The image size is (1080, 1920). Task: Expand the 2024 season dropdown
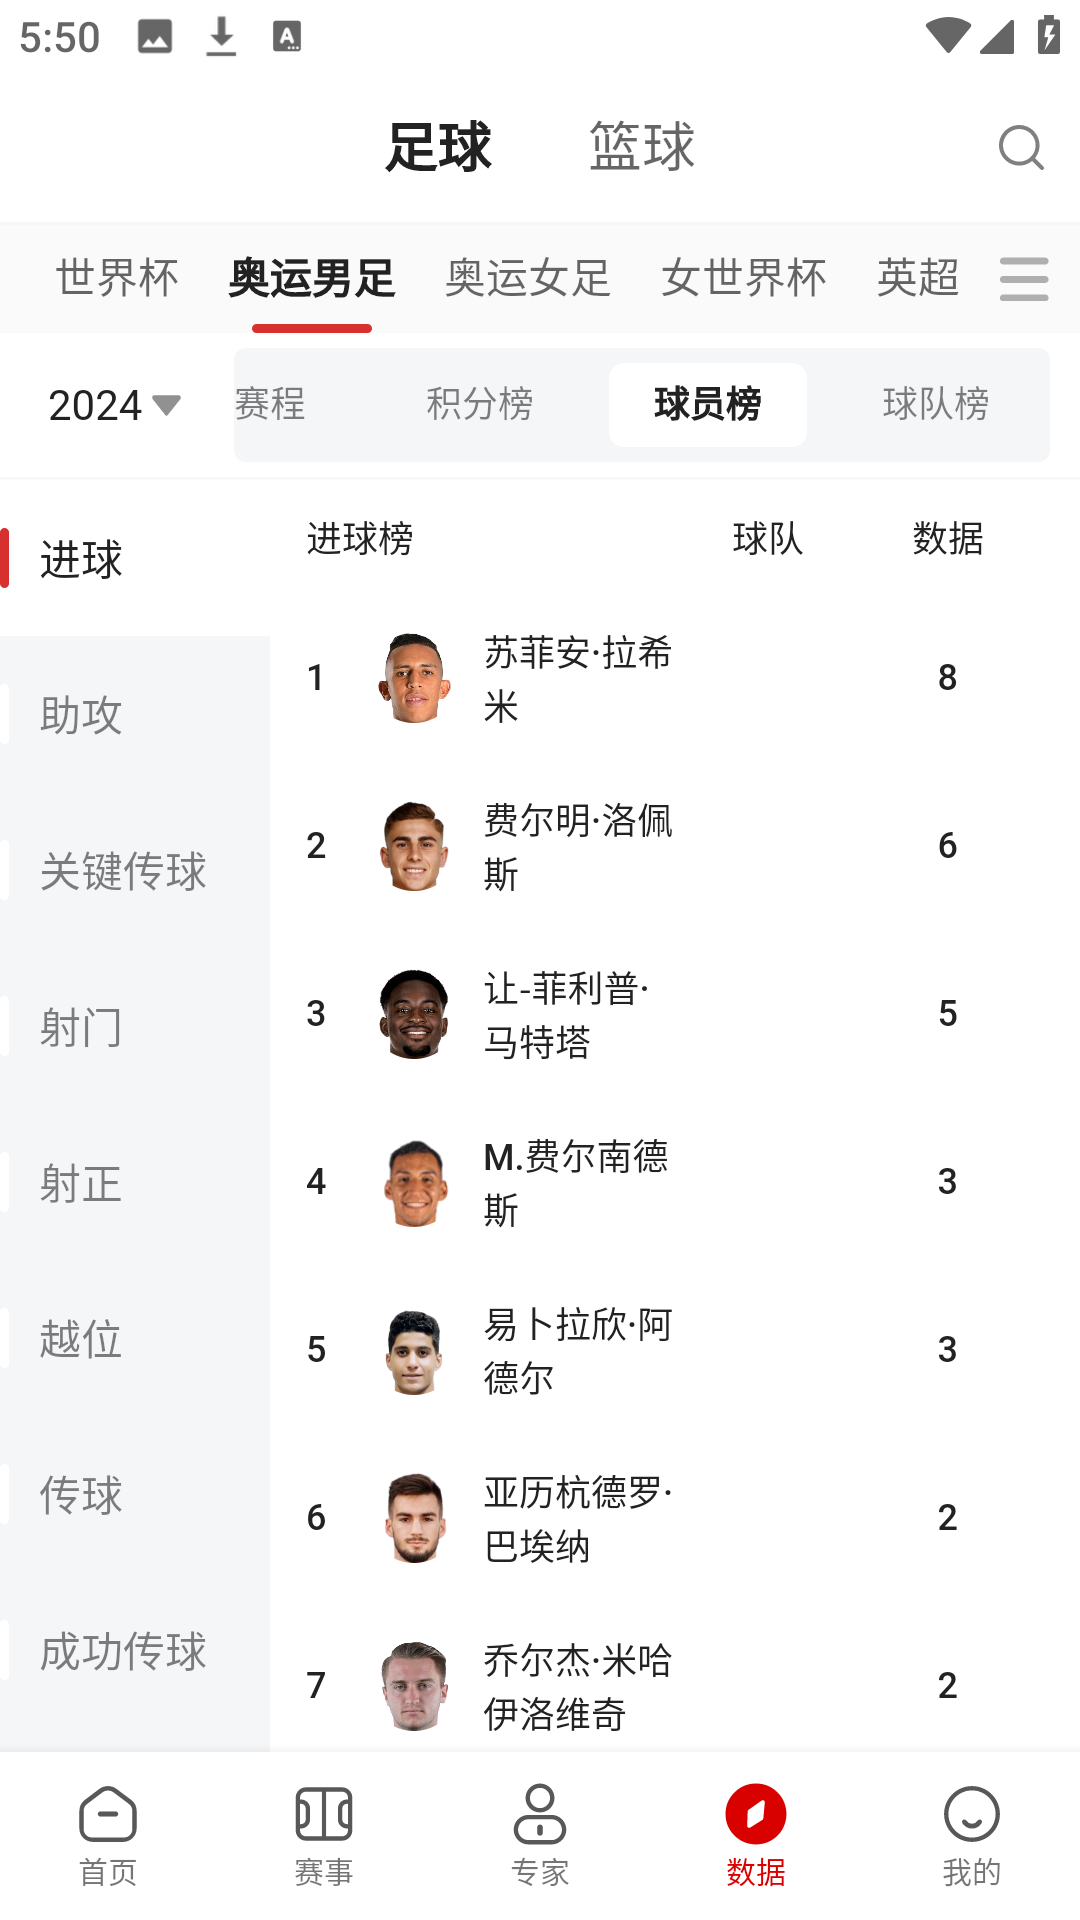pos(115,405)
